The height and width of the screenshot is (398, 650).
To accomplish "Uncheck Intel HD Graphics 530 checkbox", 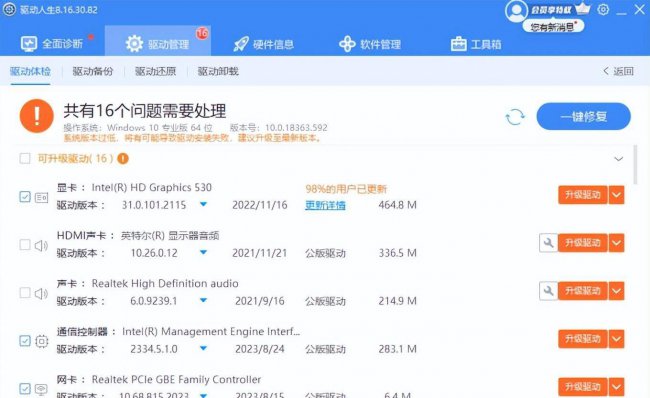I will 25,197.
